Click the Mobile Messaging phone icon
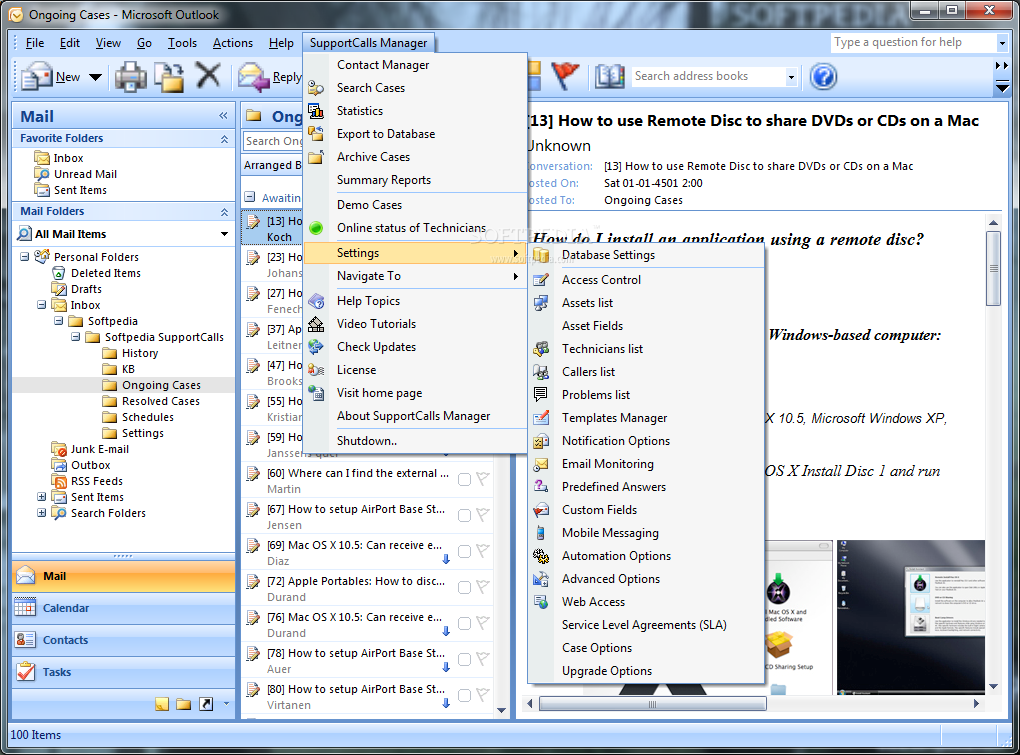The height and width of the screenshot is (755, 1020). pos(541,533)
